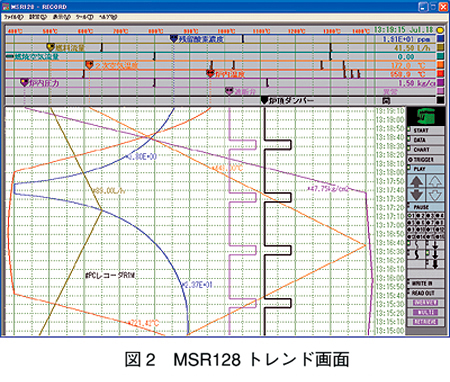Click the #PCレコーダRIM chart annotation
Image resolution: width=450 pixels, height=382 pixels.
click(110, 275)
